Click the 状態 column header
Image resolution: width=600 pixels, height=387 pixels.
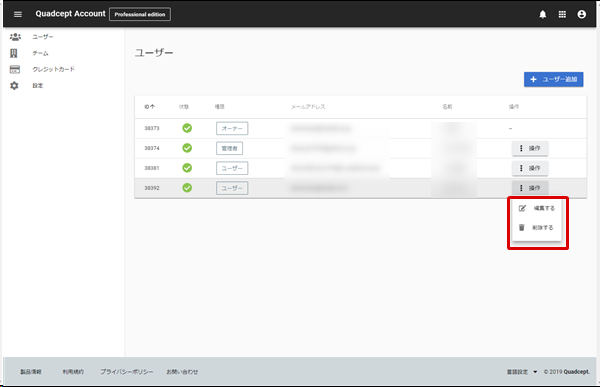coord(184,107)
